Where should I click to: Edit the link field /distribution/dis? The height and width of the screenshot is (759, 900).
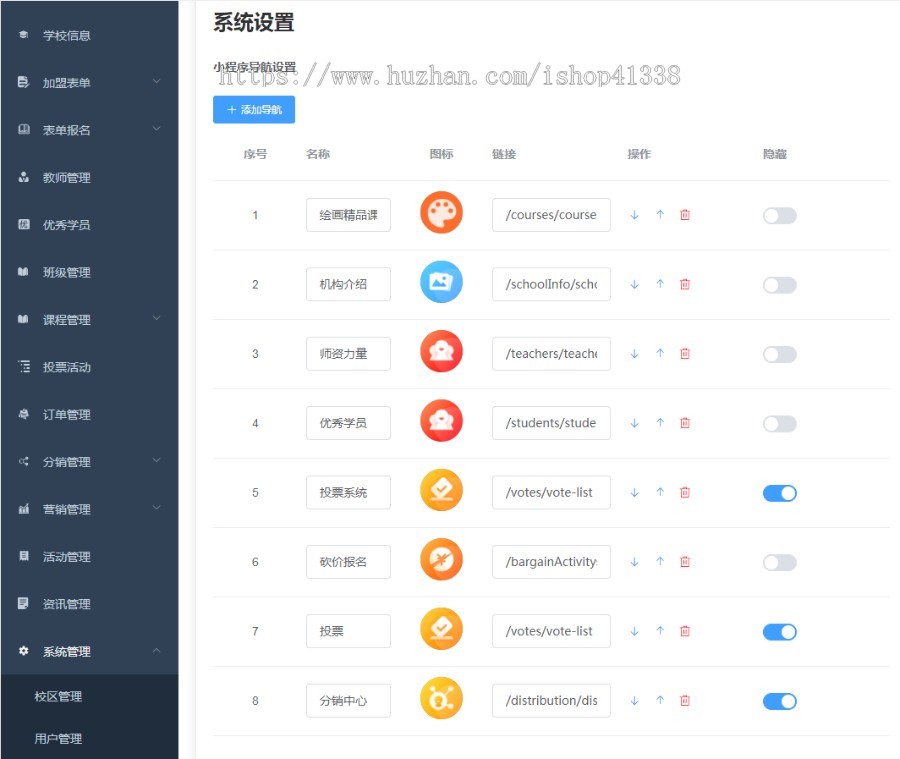551,701
